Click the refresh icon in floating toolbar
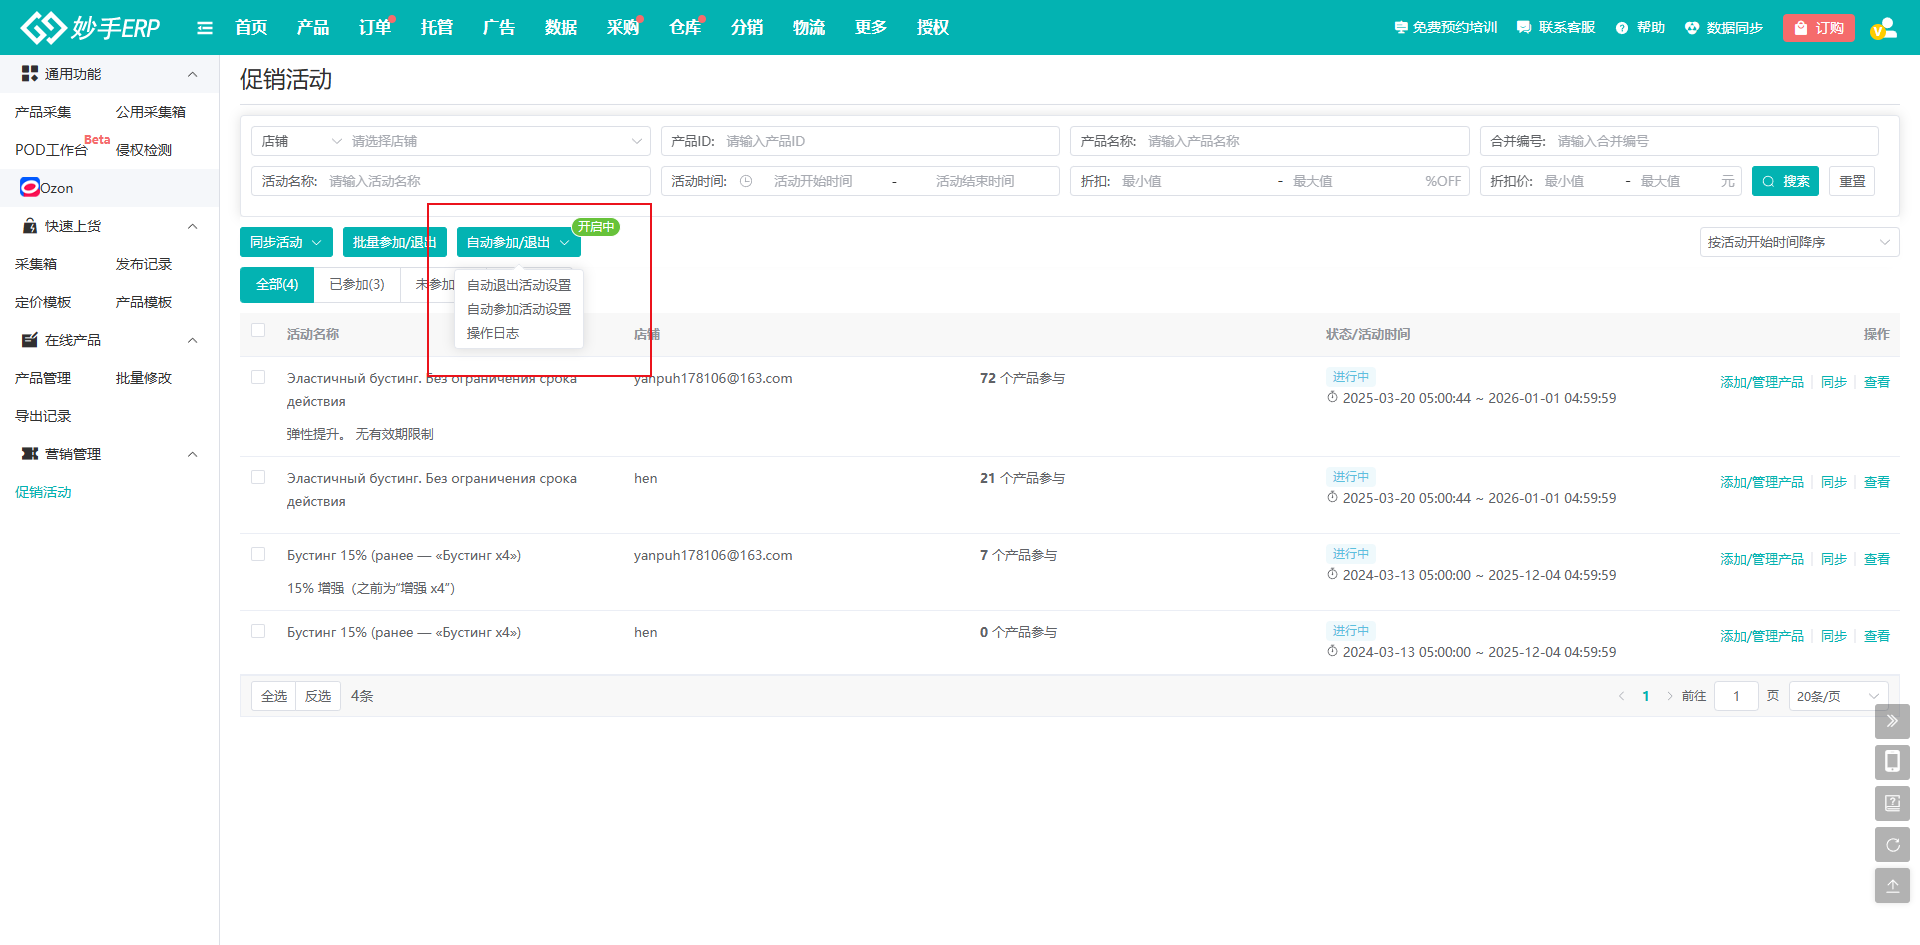Image resolution: width=1920 pixels, height=945 pixels. (1892, 845)
